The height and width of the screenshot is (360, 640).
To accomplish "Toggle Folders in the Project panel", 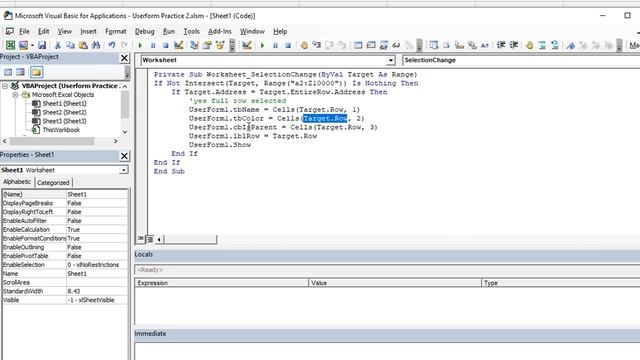I will click(x=36, y=72).
